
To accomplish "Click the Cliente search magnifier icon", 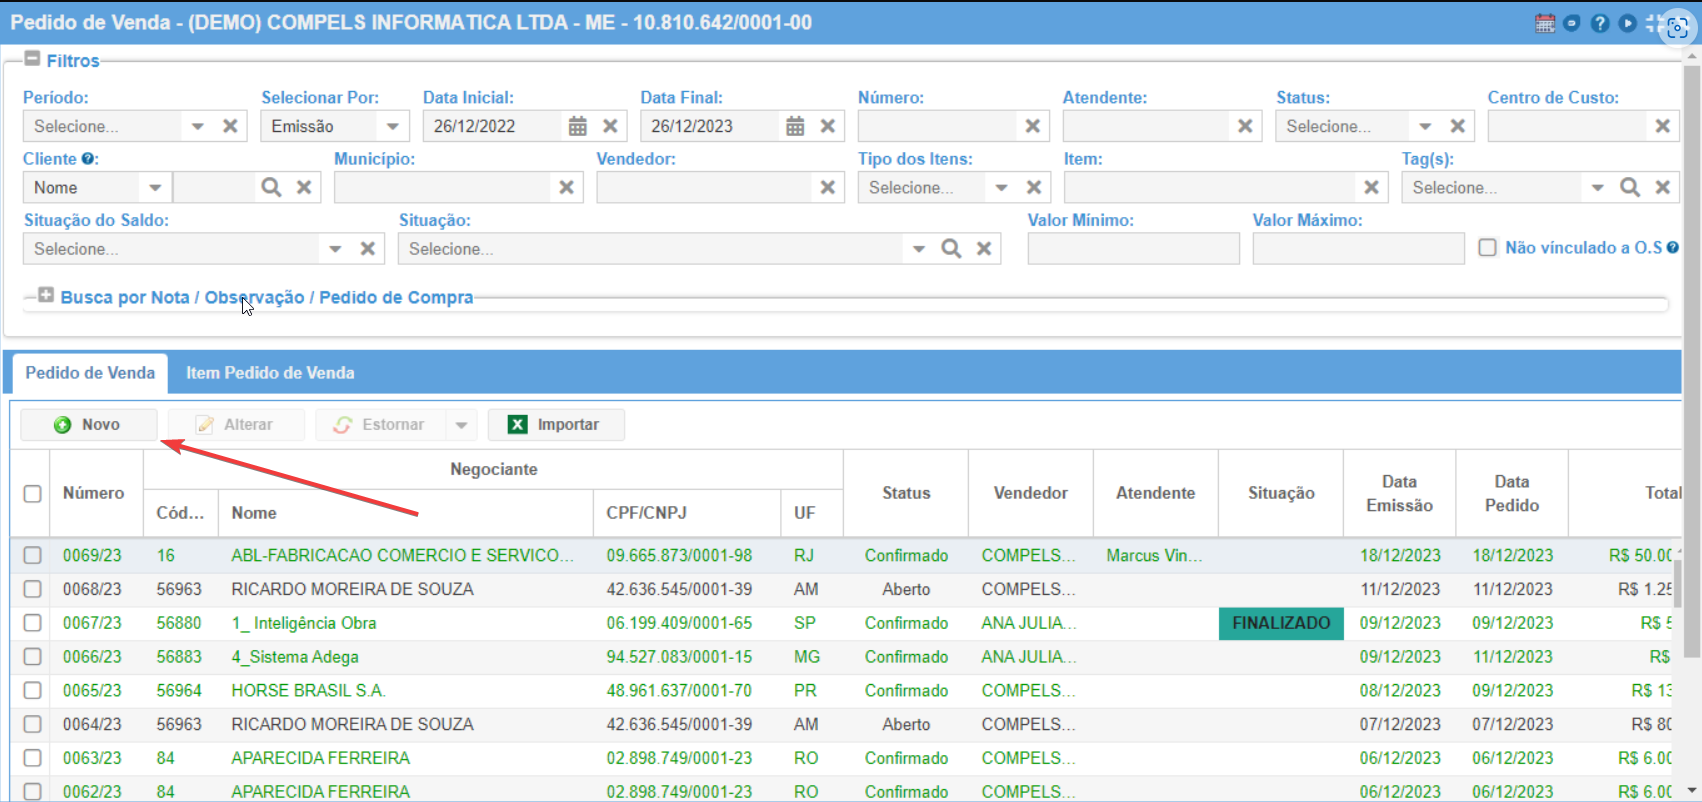I will [271, 187].
